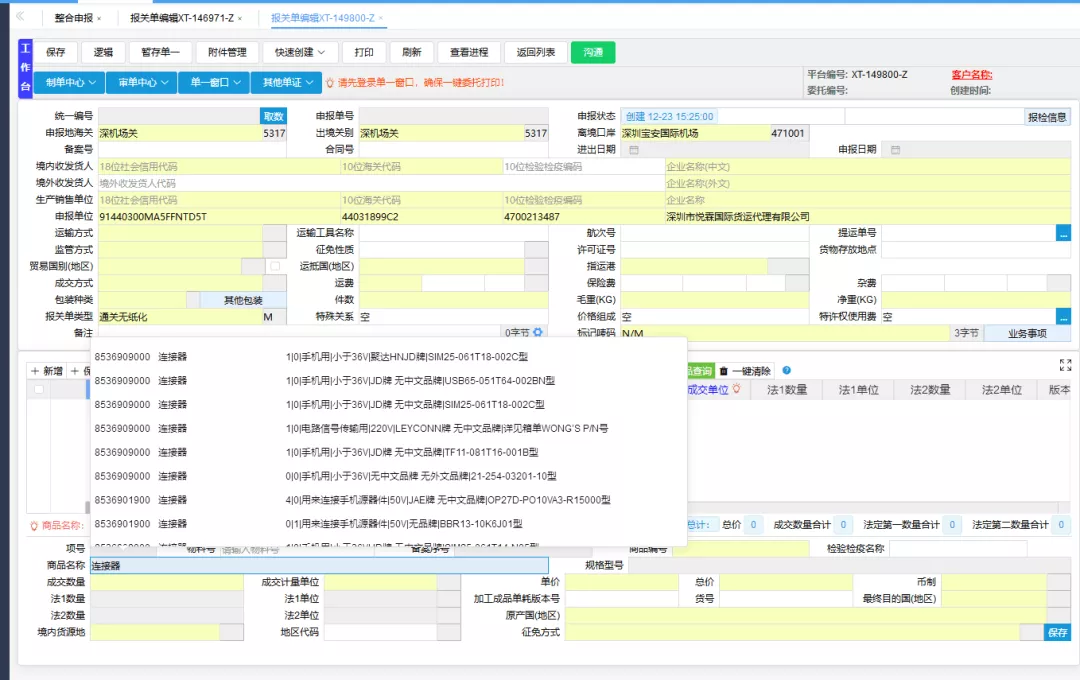
Task: Click the 逻辑 button
Action: click(103, 52)
